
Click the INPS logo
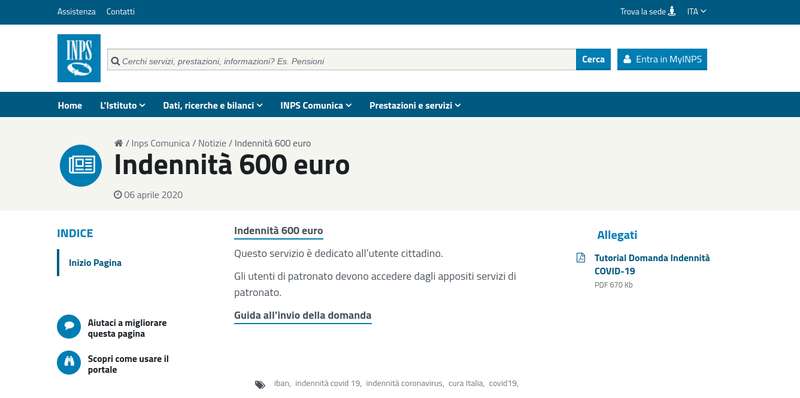click(79, 58)
